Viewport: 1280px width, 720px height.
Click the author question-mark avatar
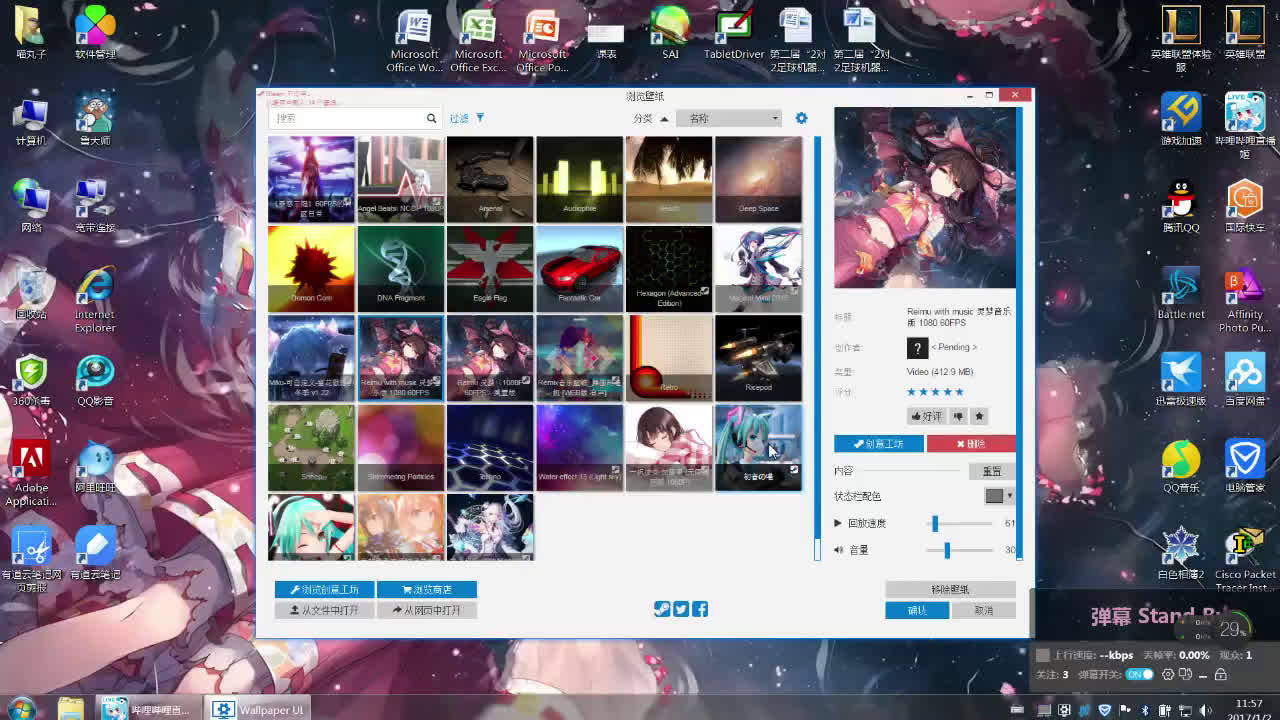pyautogui.click(x=917, y=347)
